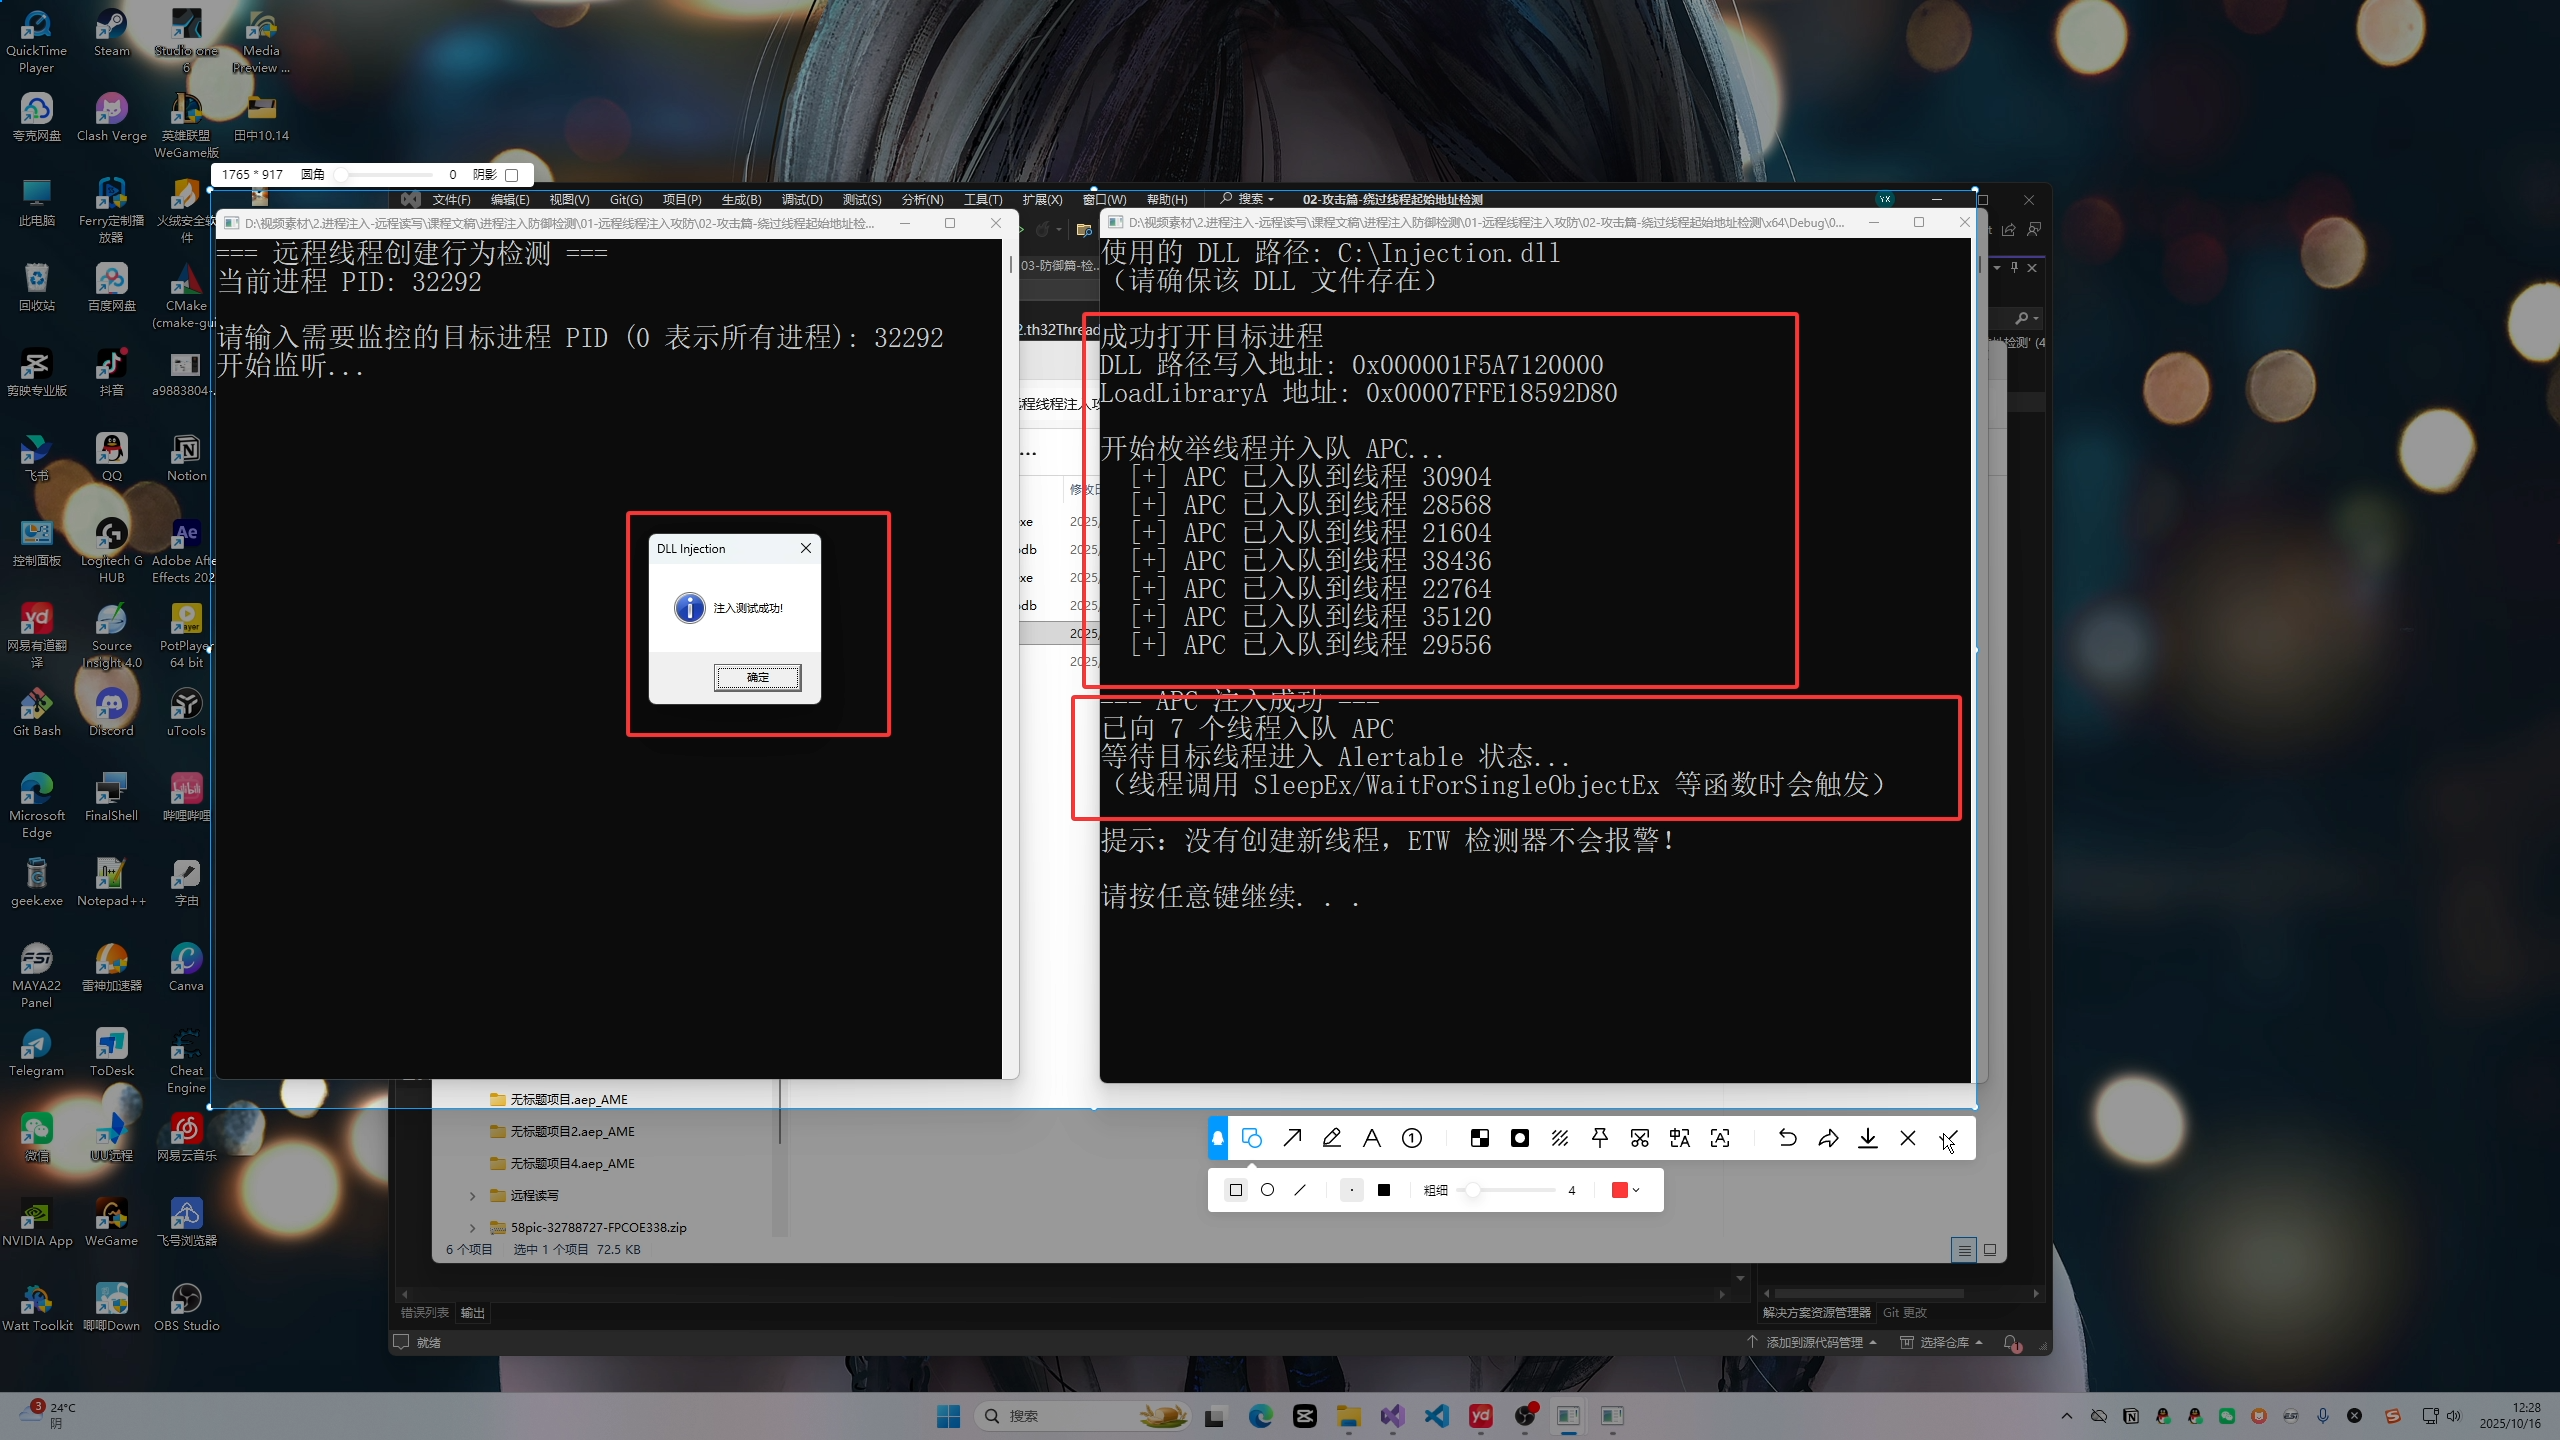Expand the 远程读写 folder
The image size is (2560, 1440).
pyautogui.click(x=473, y=1196)
